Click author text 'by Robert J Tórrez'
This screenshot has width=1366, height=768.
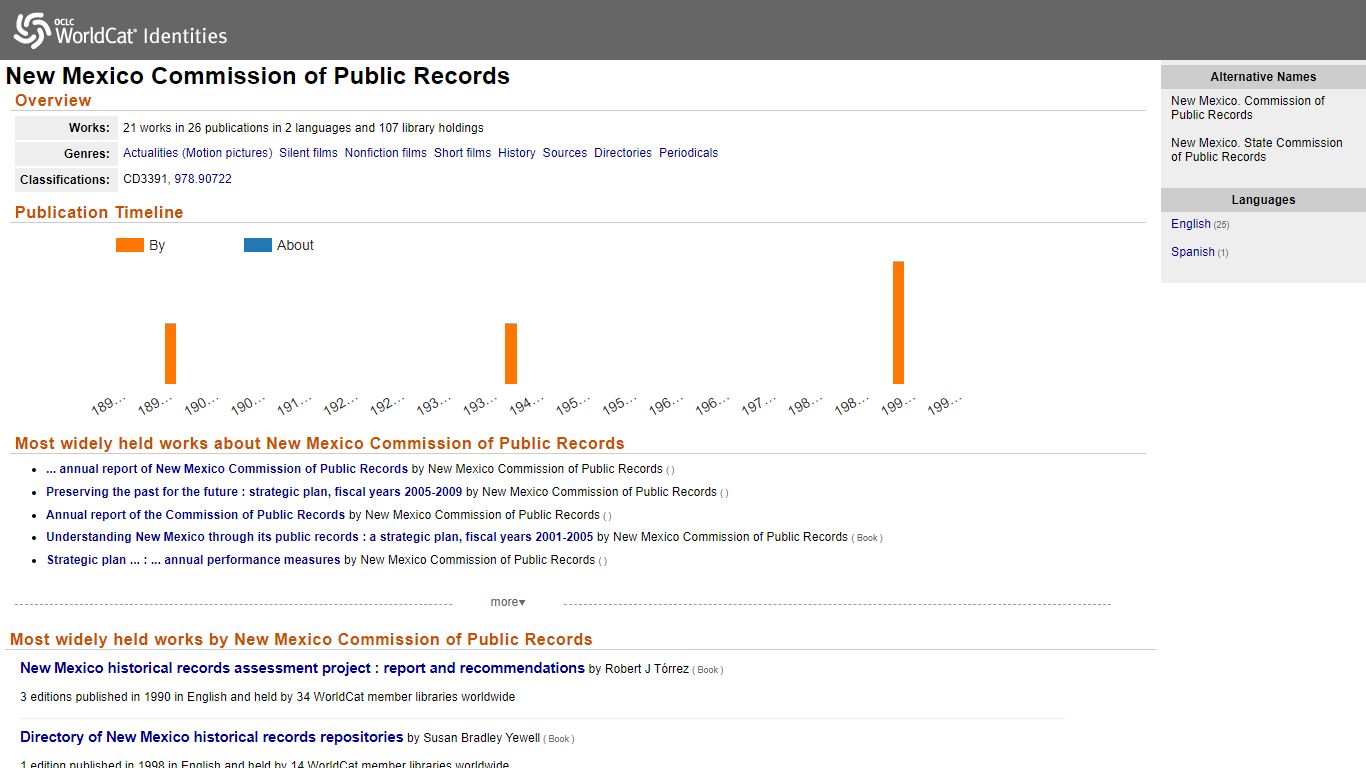click(639, 669)
